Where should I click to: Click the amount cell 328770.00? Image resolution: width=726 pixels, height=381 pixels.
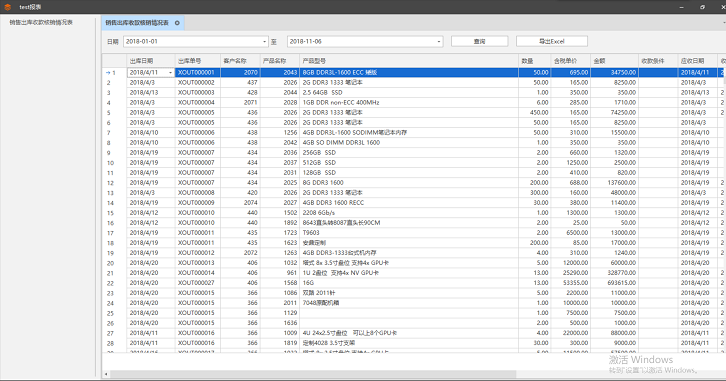614,273
